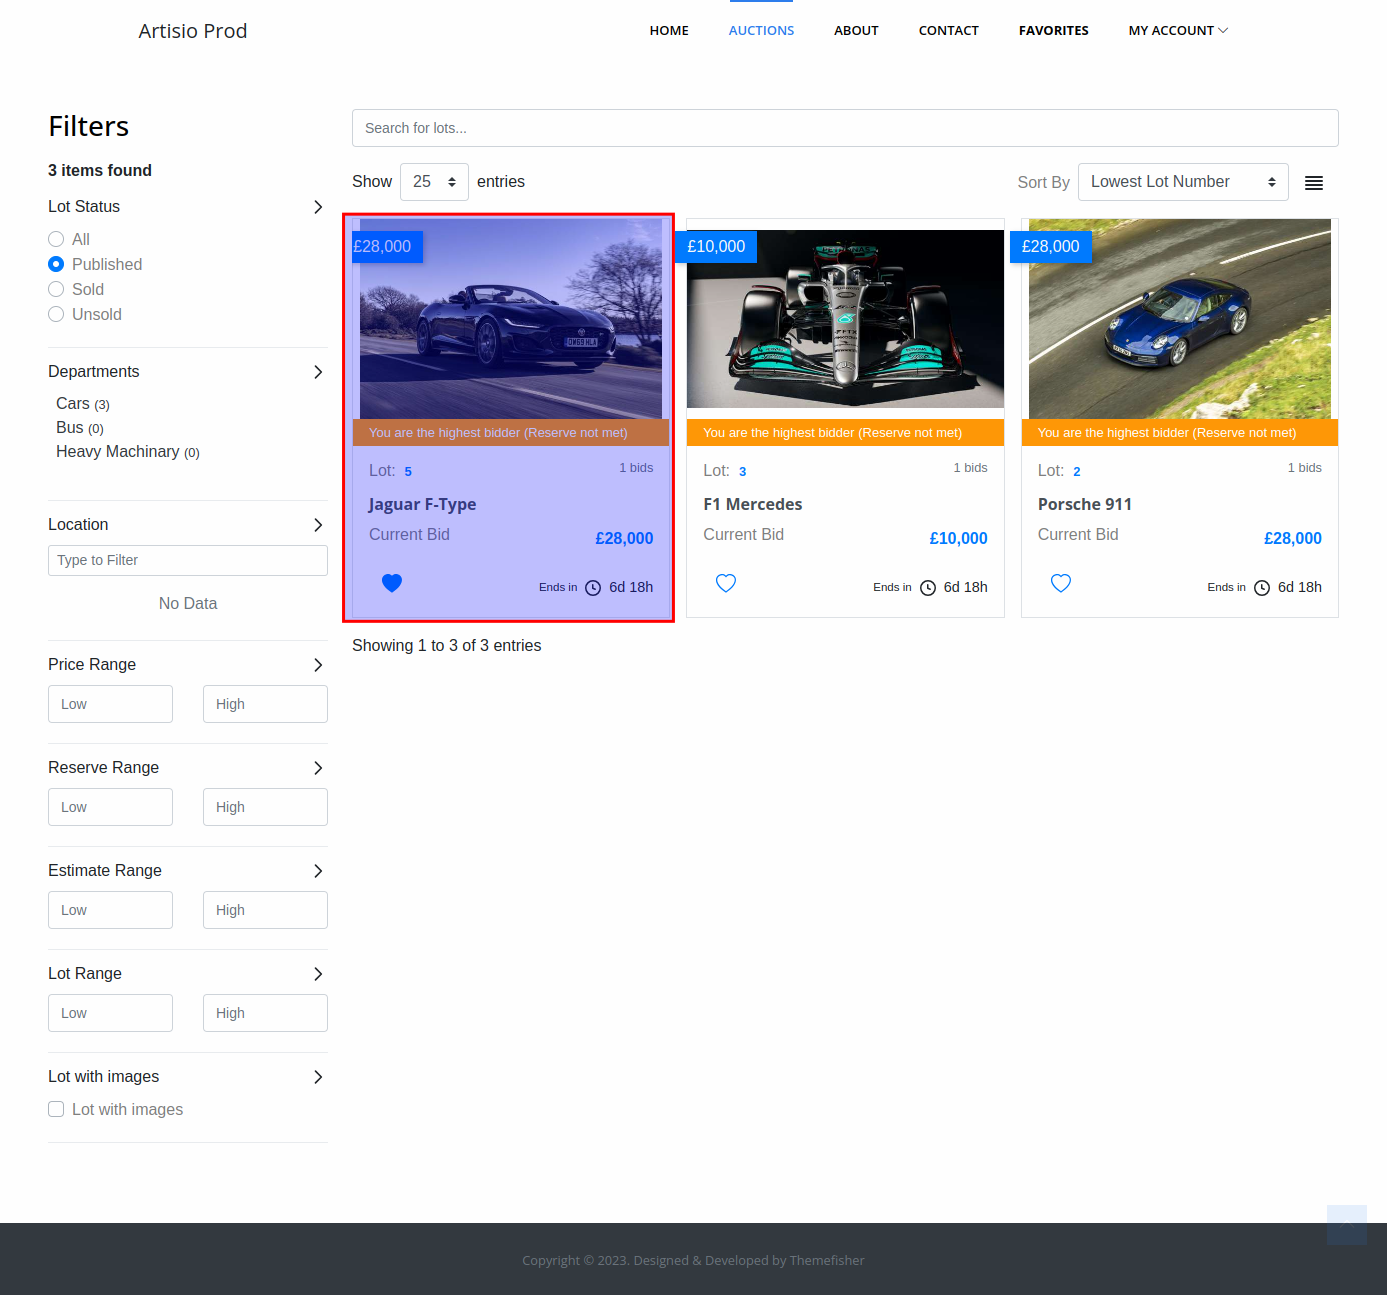Open the F1 Mercedes car photo
This screenshot has height=1295, width=1387.
tap(845, 319)
